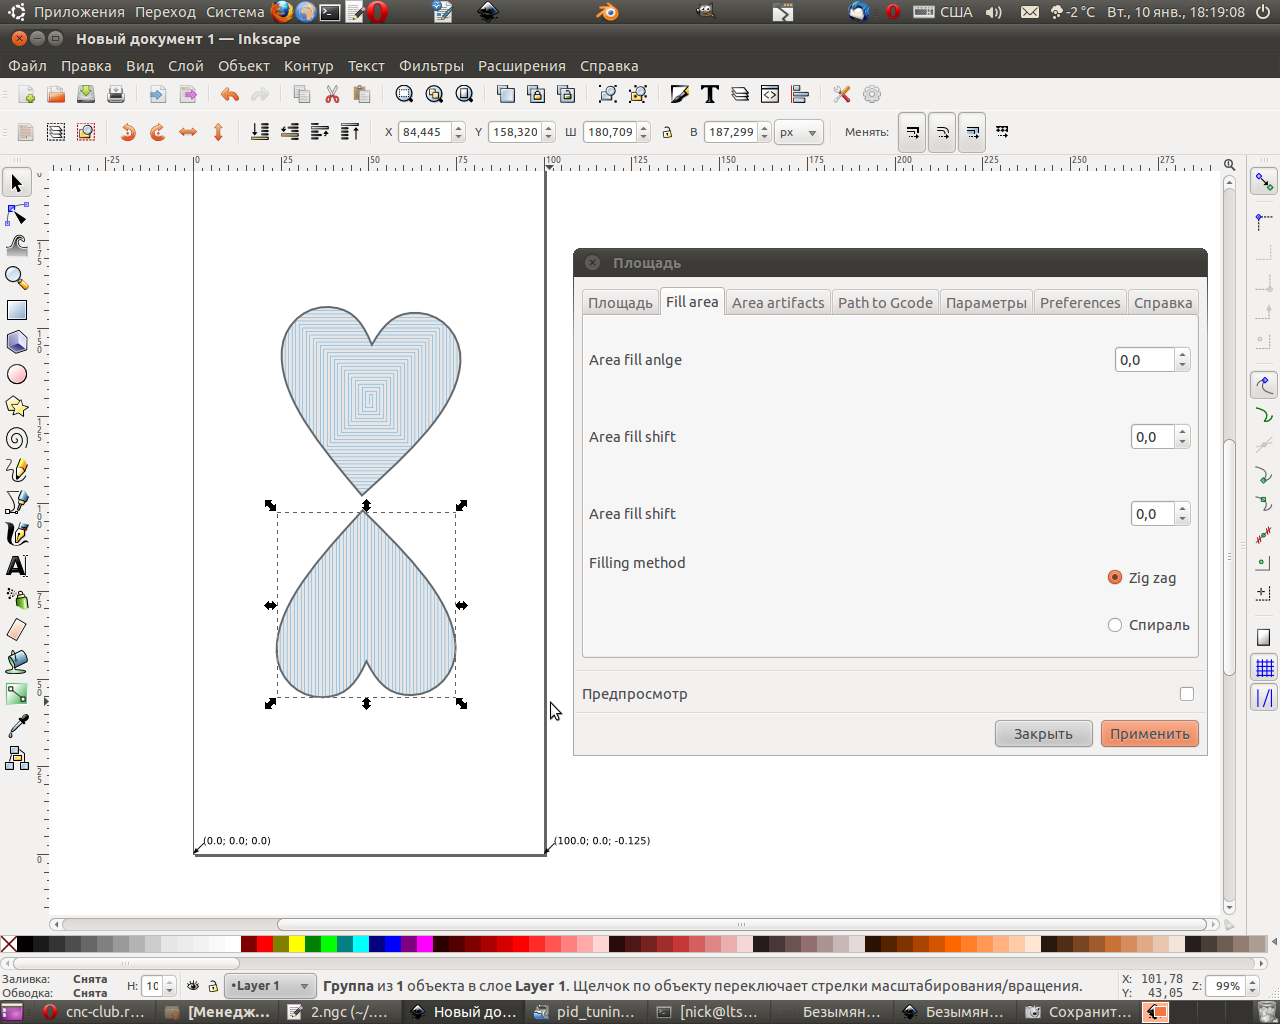Select the Eraser tool

point(17,630)
